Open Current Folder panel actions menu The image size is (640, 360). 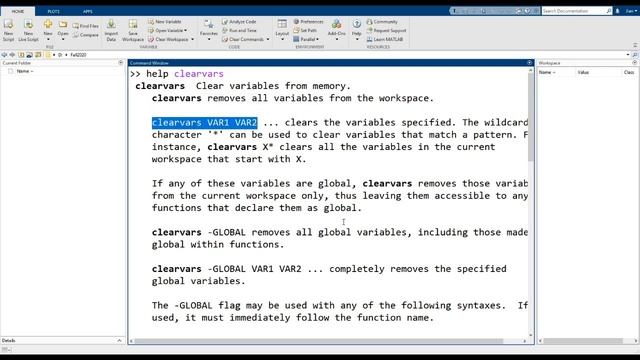pos(120,63)
